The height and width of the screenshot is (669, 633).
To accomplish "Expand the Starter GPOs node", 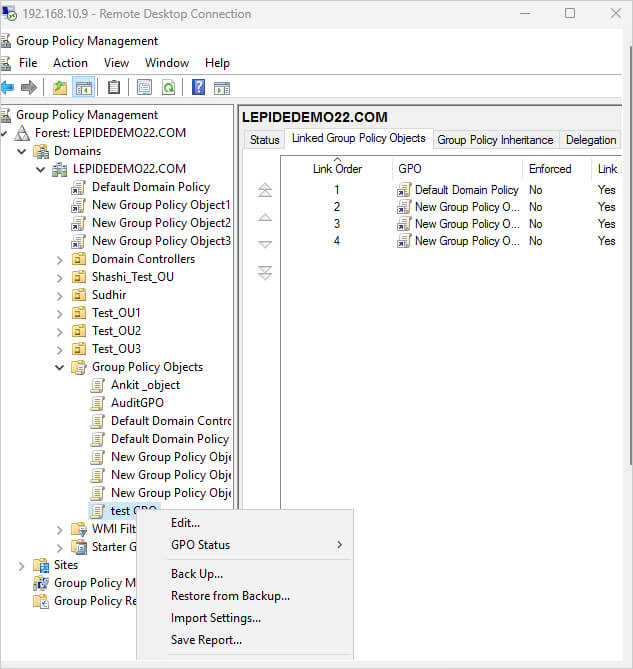I will click(60, 548).
